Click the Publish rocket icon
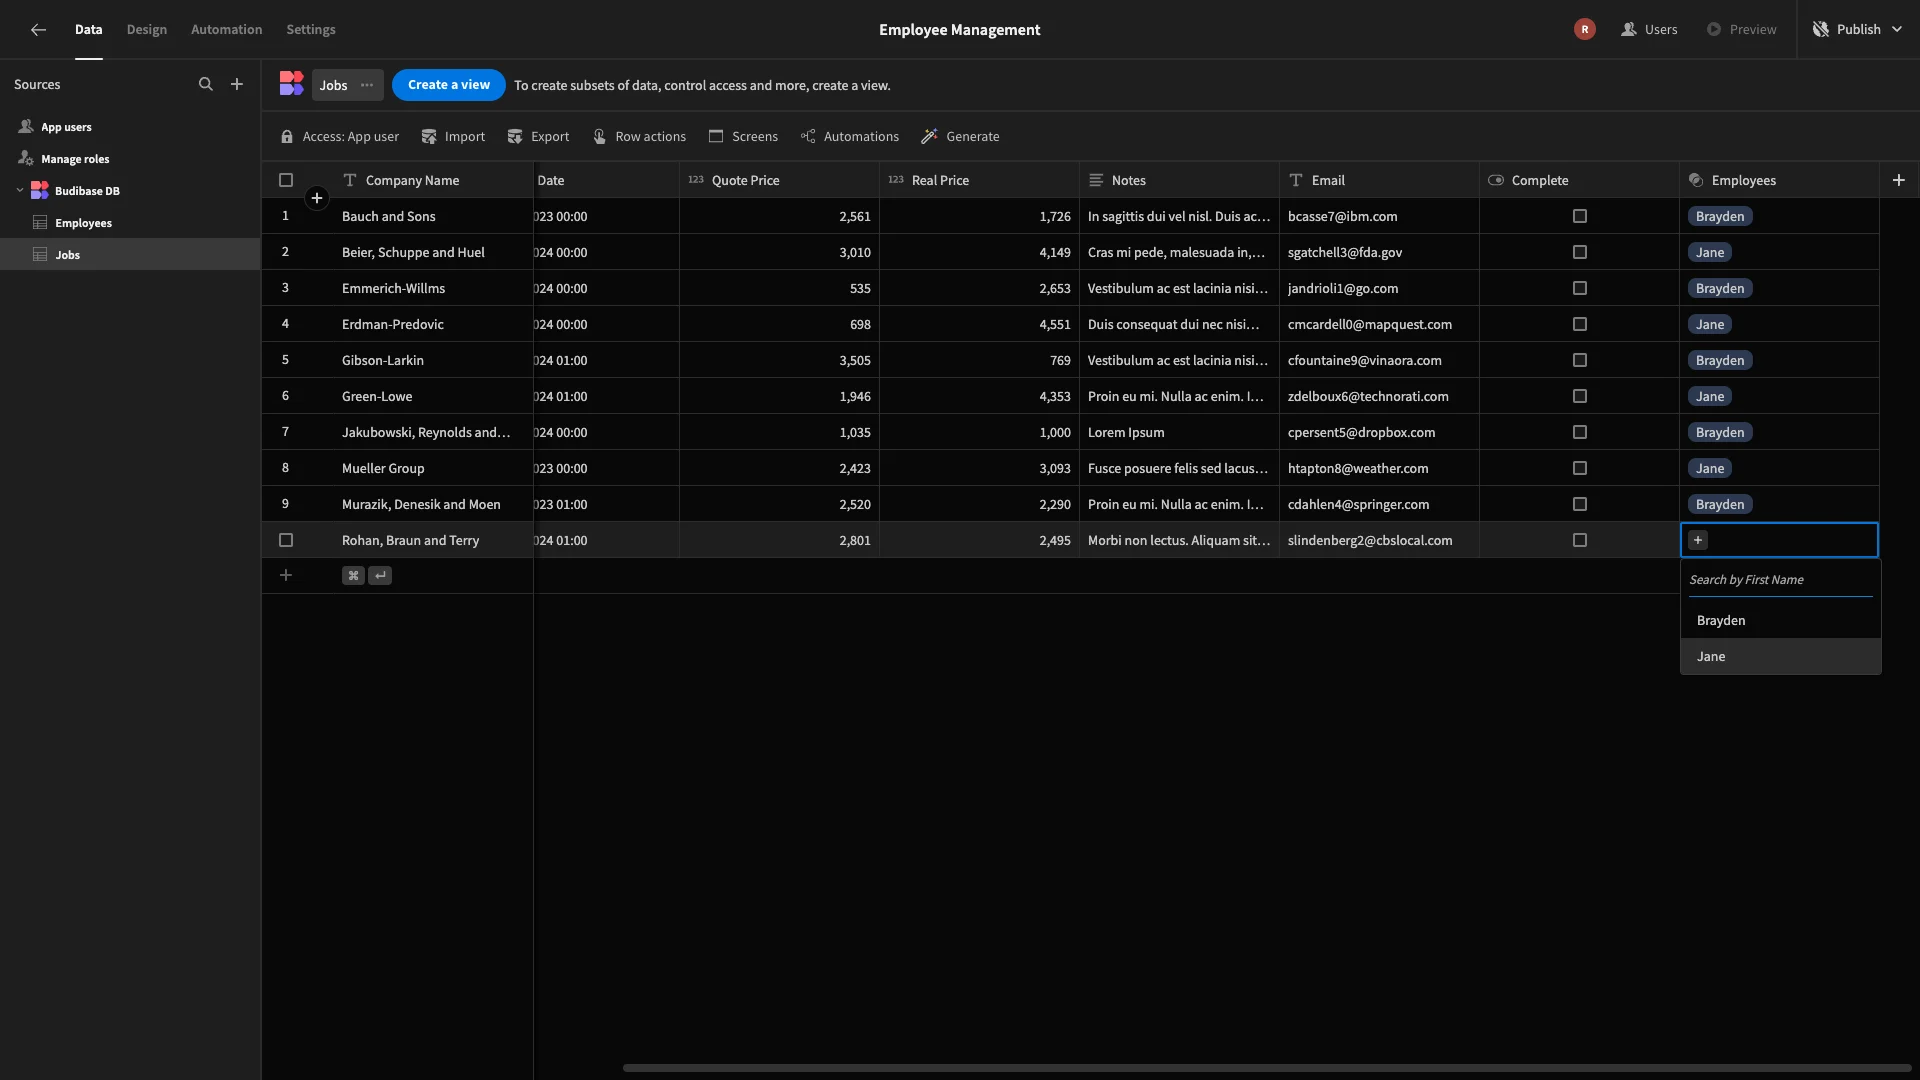1920x1080 pixels. [1821, 30]
